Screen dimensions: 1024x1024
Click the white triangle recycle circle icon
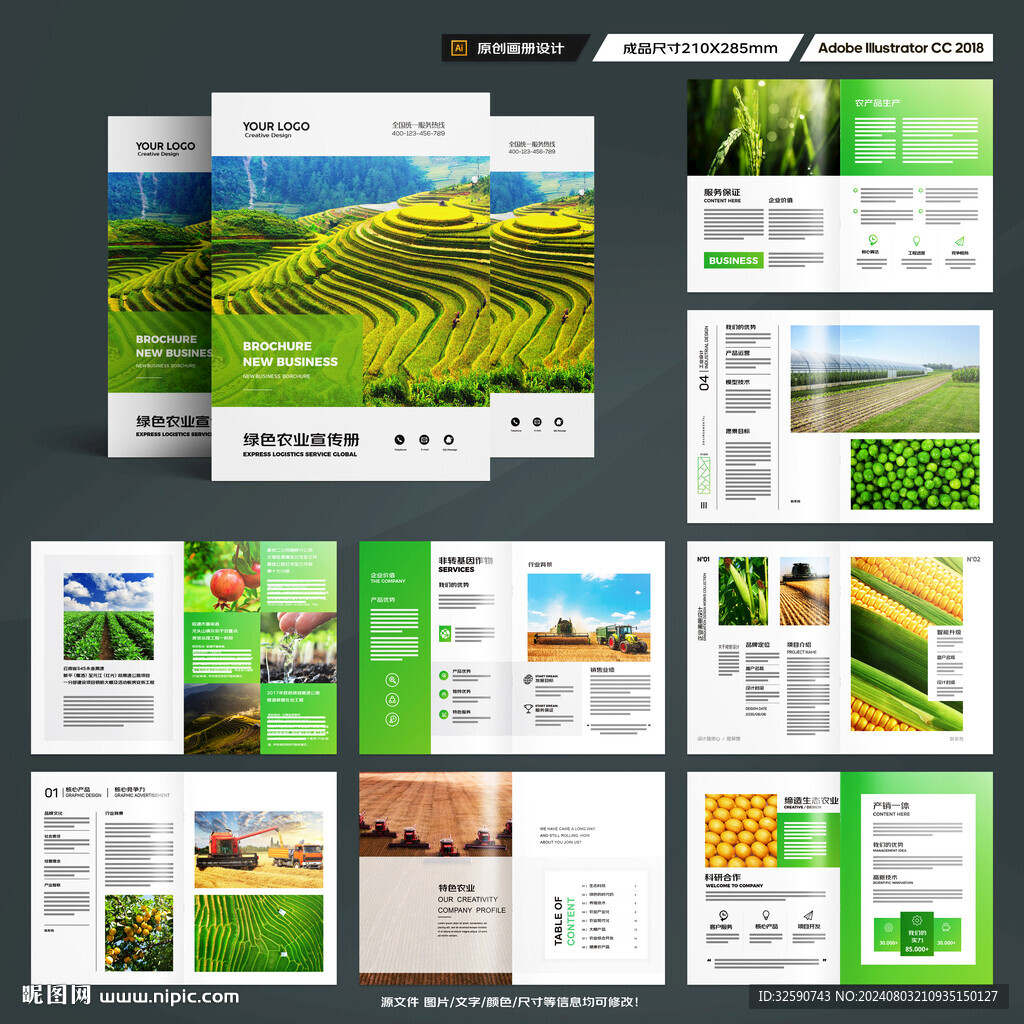tap(392, 700)
